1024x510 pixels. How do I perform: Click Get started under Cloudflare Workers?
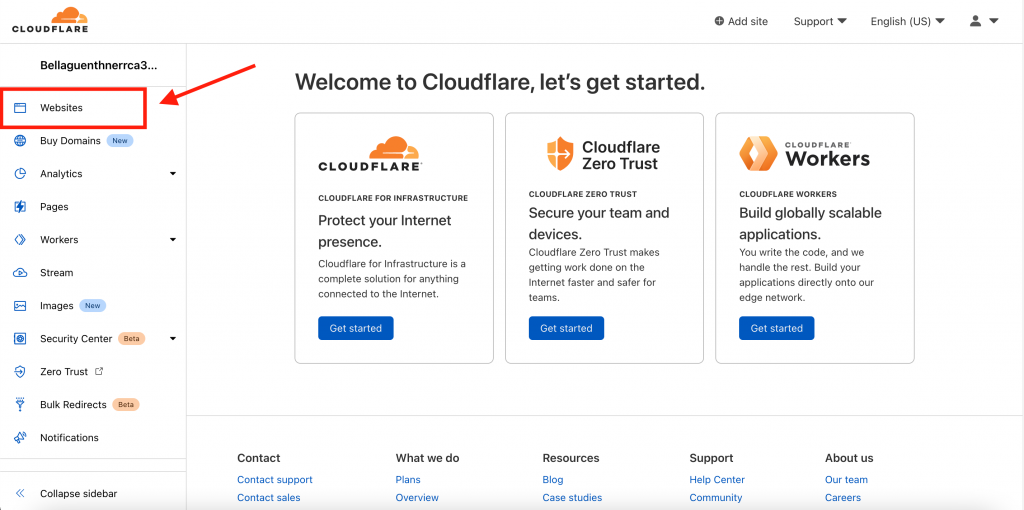[776, 328]
